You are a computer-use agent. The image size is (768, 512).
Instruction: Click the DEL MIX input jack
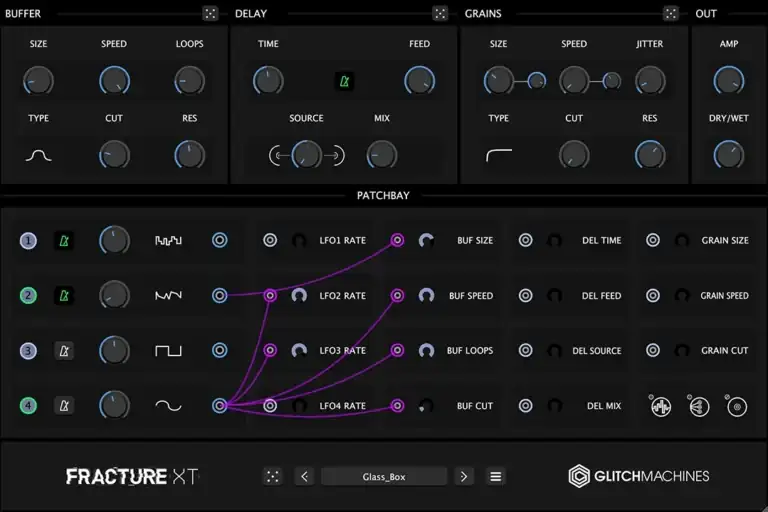526,406
